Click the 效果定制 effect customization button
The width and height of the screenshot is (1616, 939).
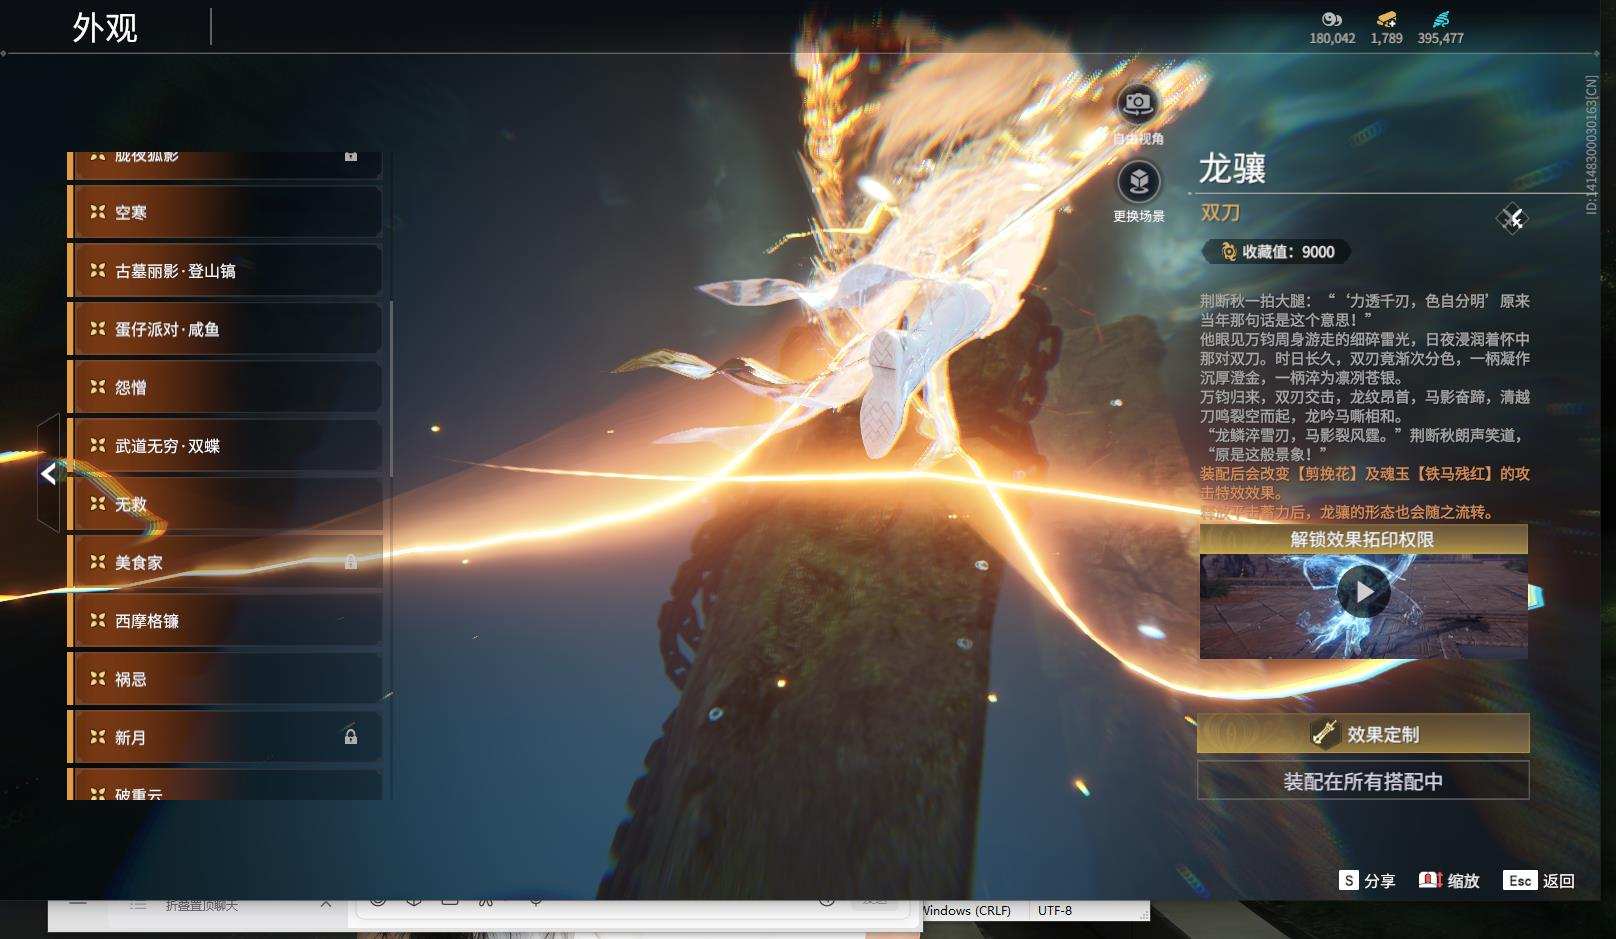pyautogui.click(x=1363, y=734)
